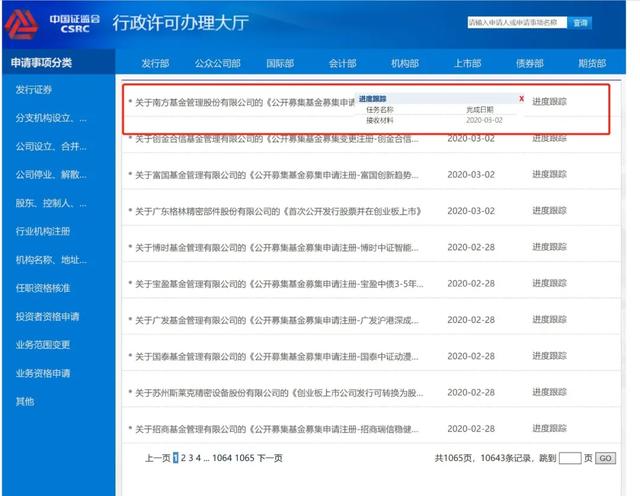640x496 pixels.
Task: Choose 发行证券 in the sidebar
Action: point(33,90)
